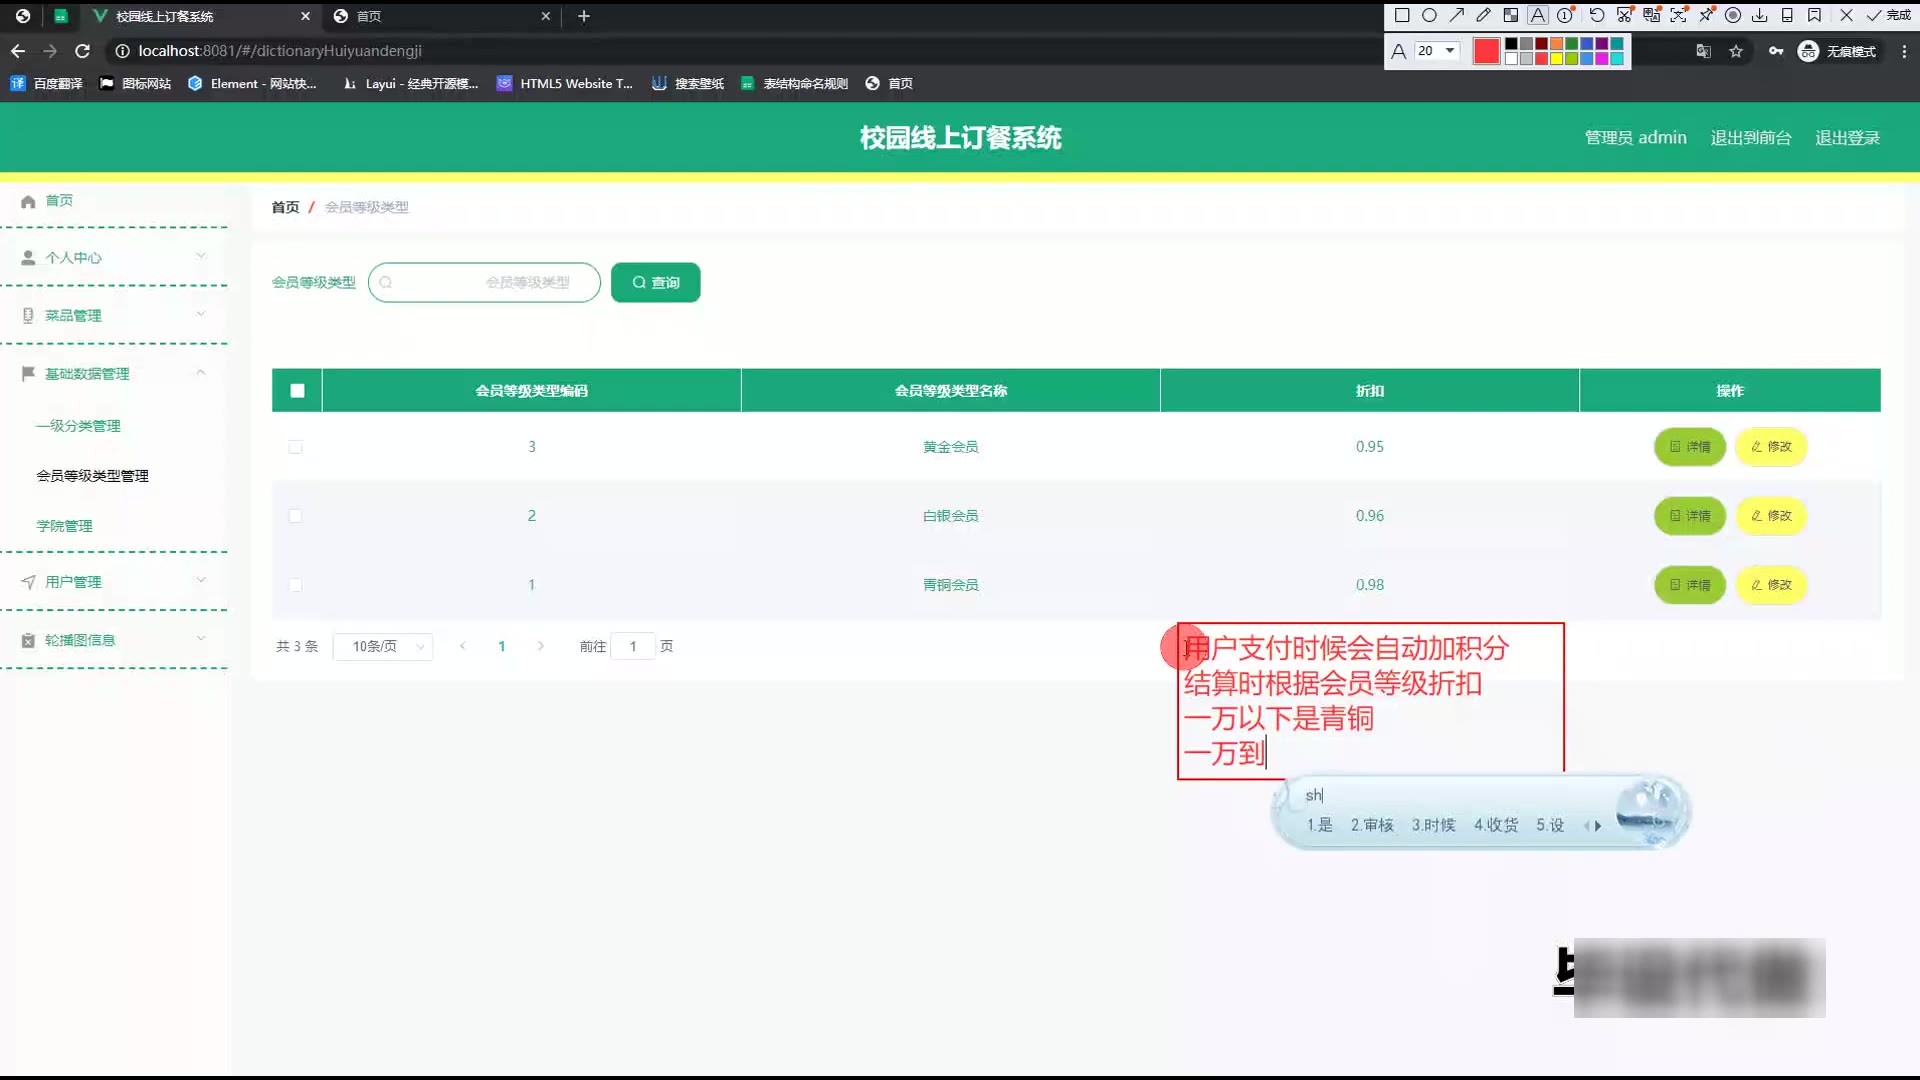Click the 查询 search button
1920x1080 pixels.
pos(656,283)
